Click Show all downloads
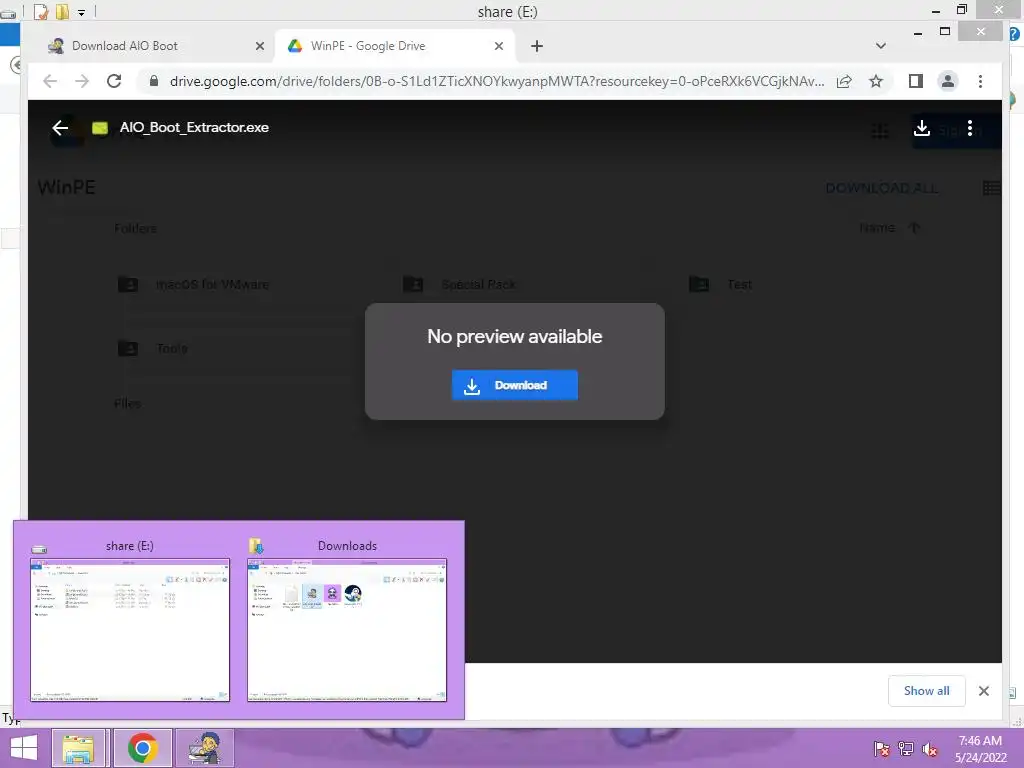 (x=926, y=691)
